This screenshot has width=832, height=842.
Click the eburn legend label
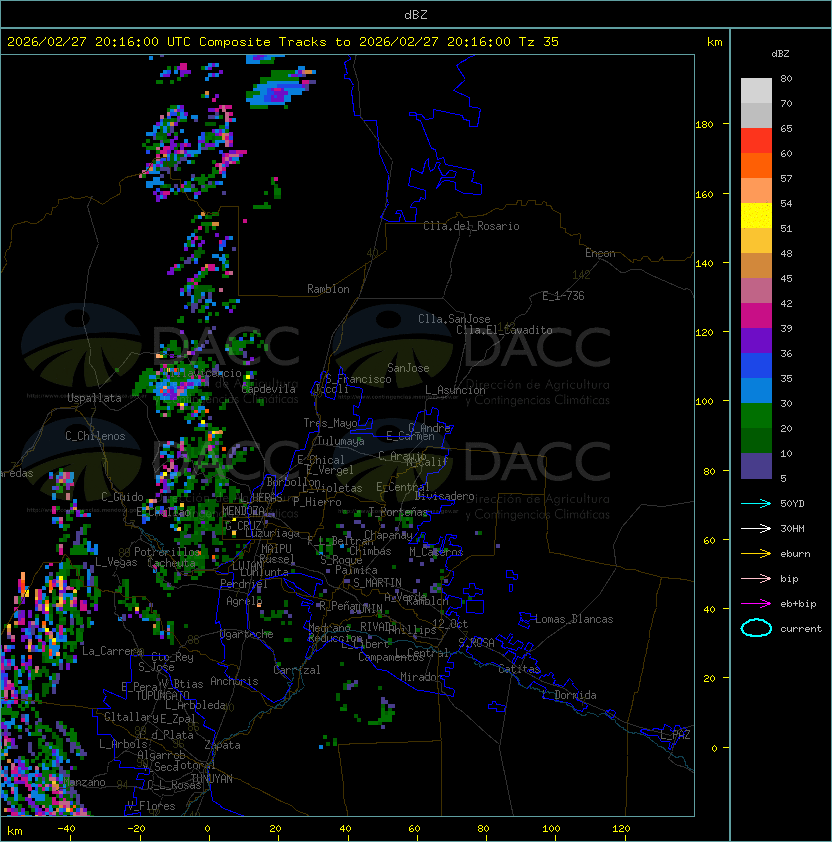coord(795,554)
